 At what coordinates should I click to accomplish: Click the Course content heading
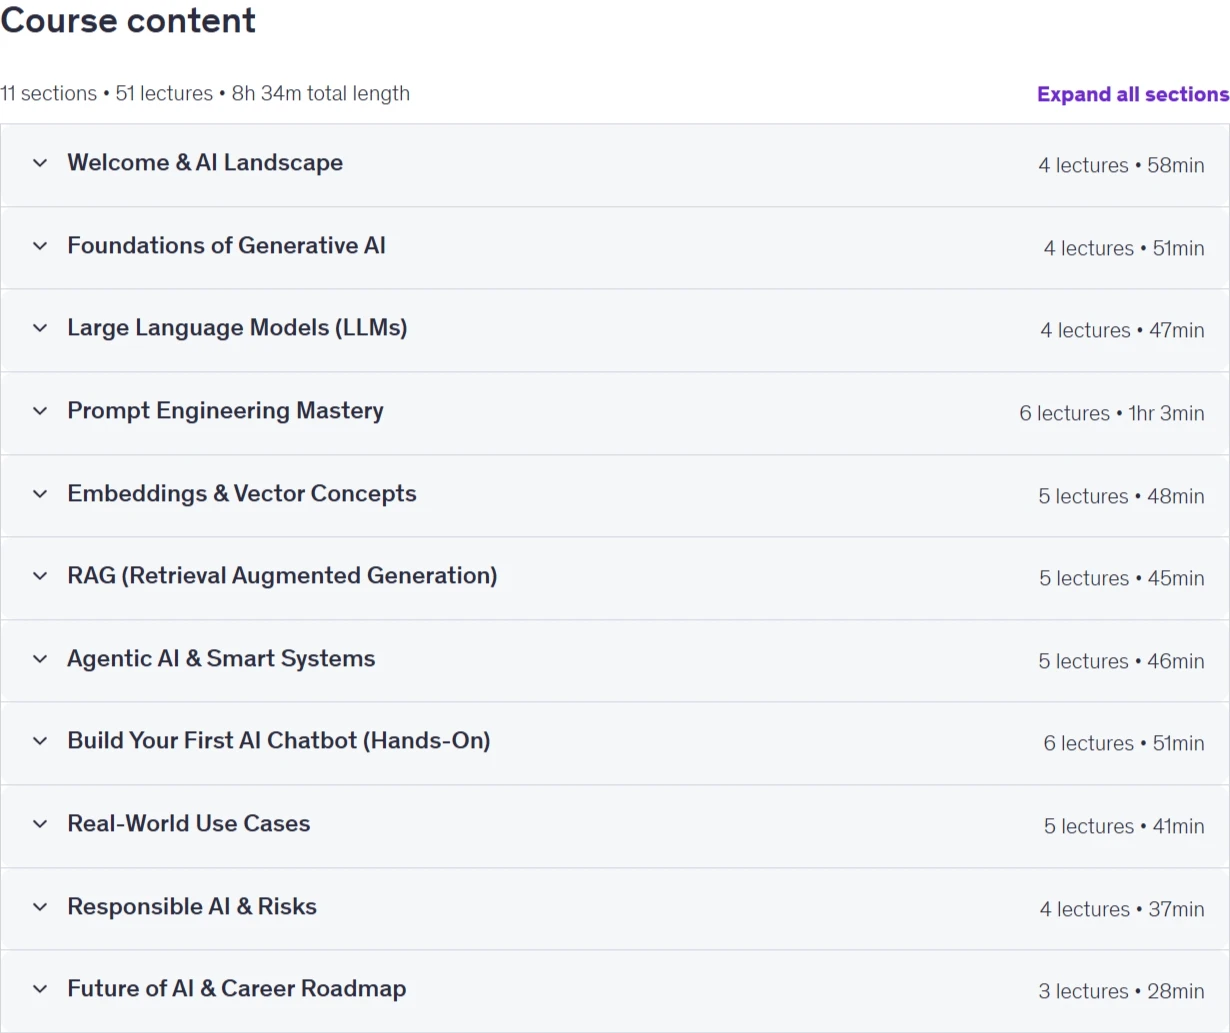click(128, 20)
